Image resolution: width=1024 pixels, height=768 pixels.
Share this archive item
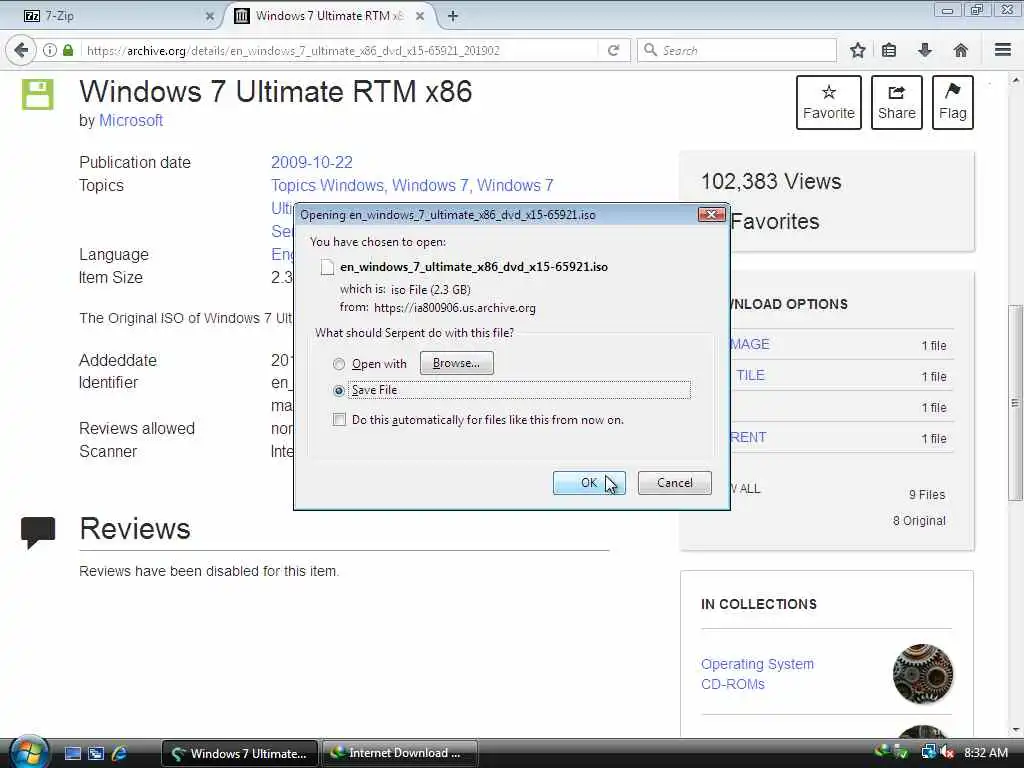(x=897, y=103)
